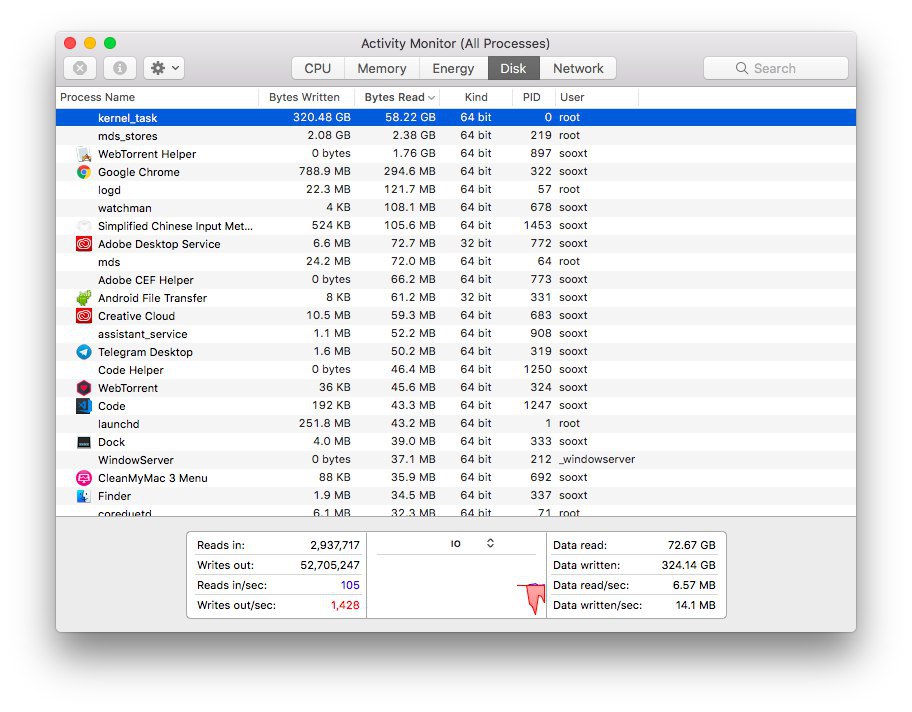
Task: Click the Data written/sec 14.1 MB value
Action: (x=696, y=606)
